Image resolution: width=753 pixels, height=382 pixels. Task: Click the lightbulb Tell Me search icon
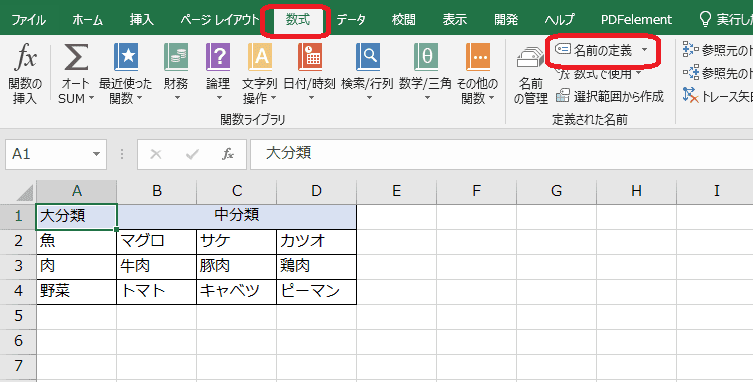coord(705,19)
